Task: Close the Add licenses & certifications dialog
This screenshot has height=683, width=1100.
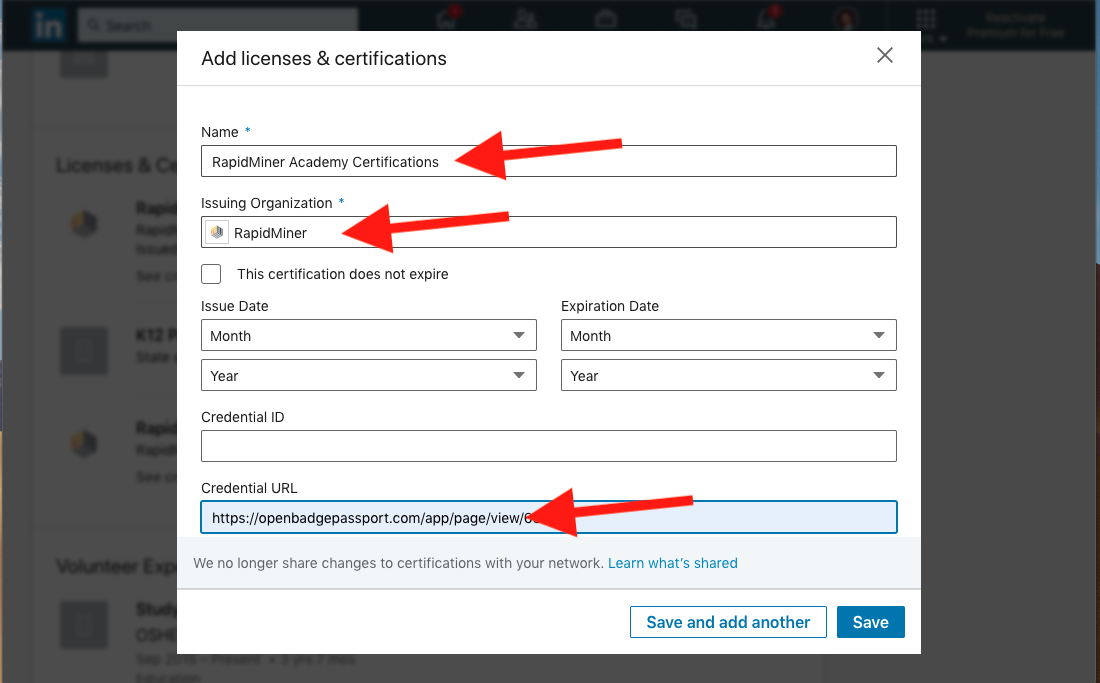Action: click(885, 55)
